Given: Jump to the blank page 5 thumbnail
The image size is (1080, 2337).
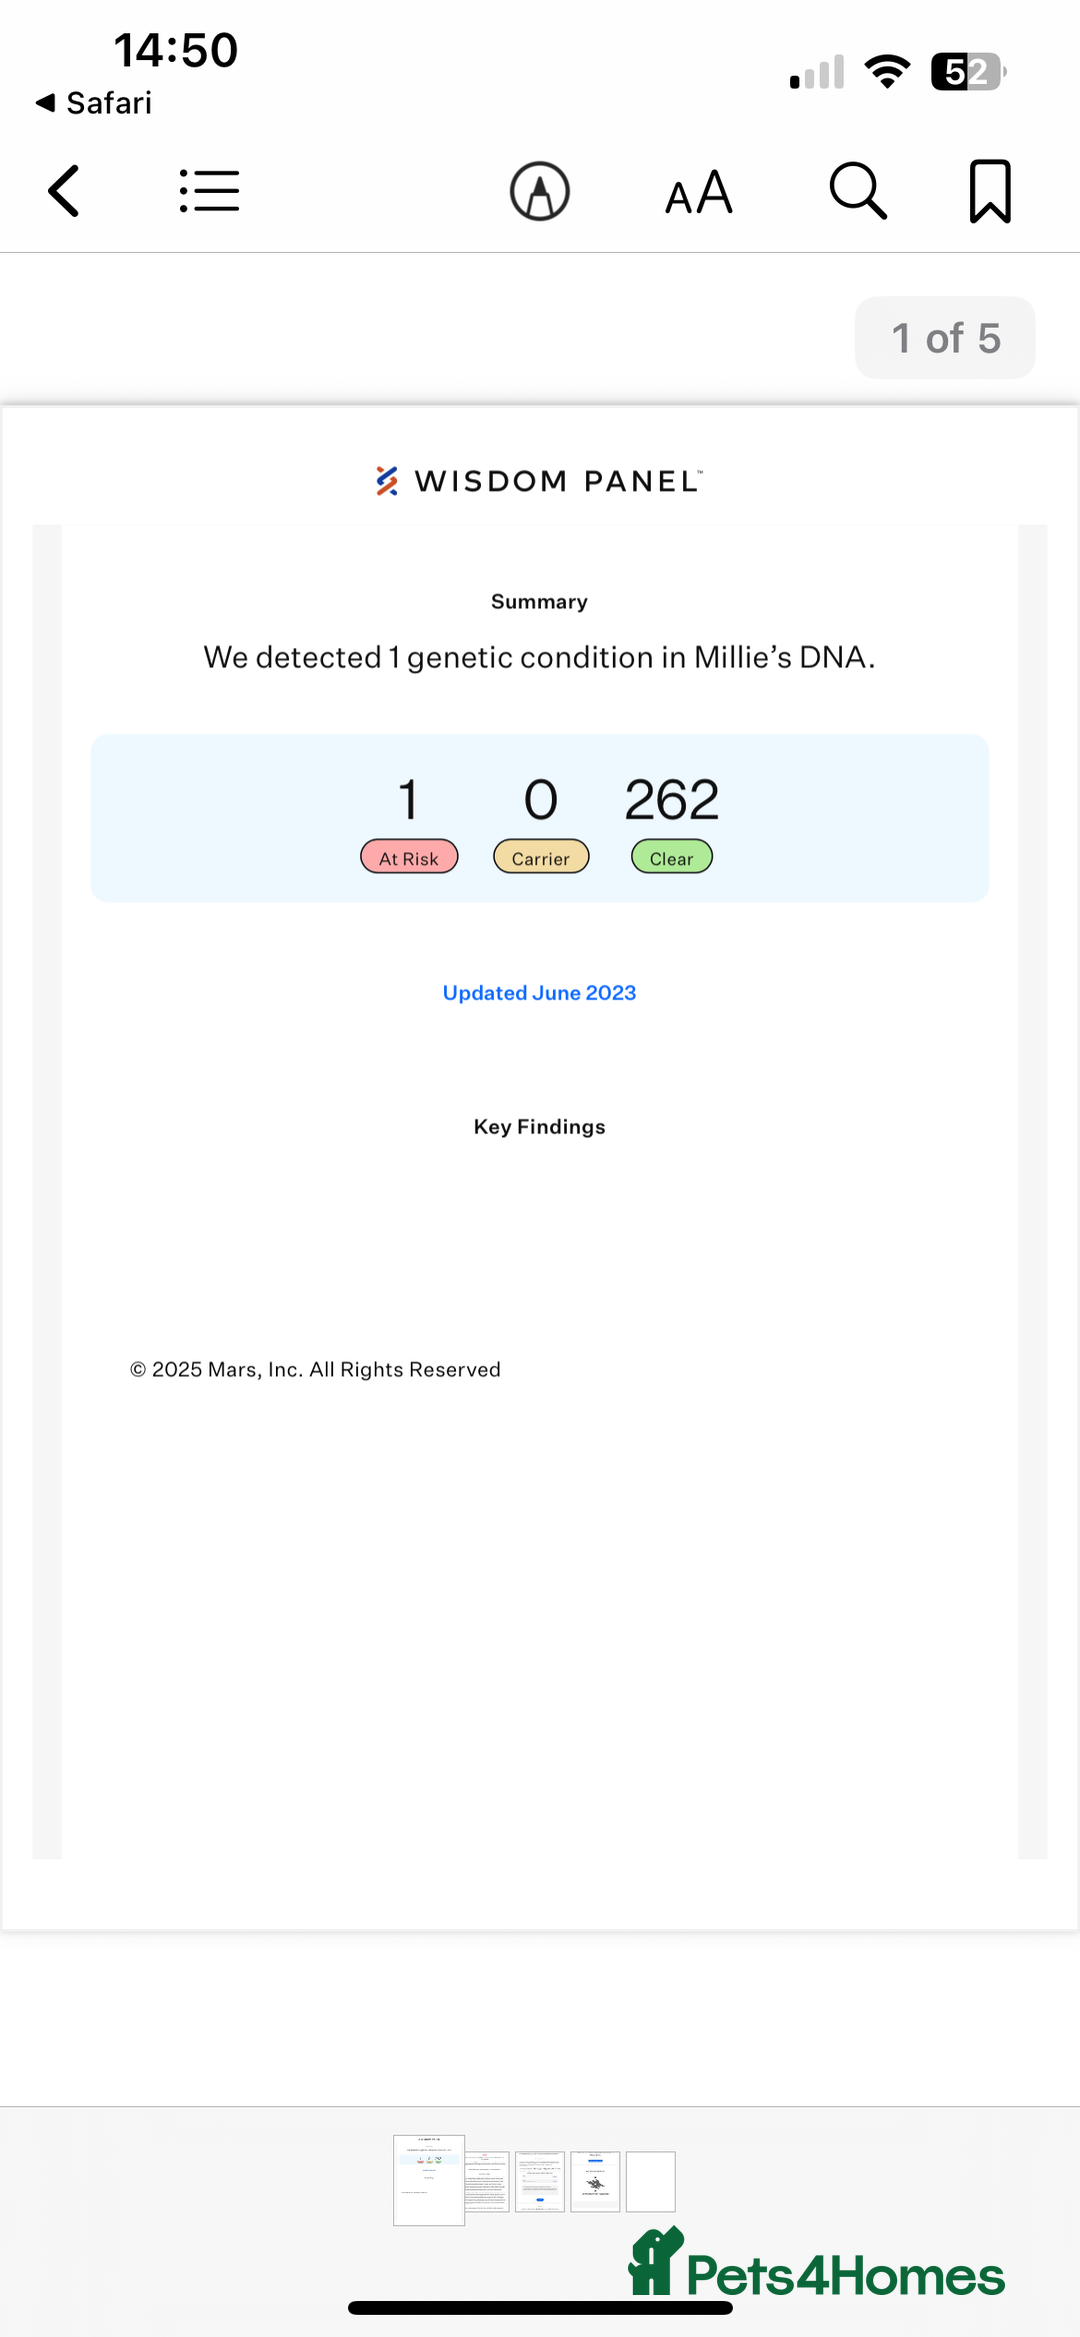Looking at the screenshot, I should pyautogui.click(x=651, y=2181).
